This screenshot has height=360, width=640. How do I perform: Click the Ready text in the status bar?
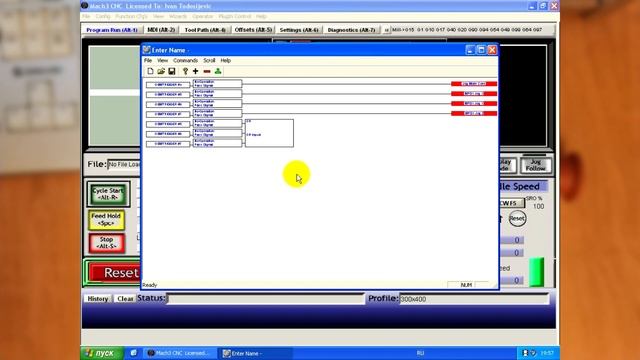(x=149, y=285)
